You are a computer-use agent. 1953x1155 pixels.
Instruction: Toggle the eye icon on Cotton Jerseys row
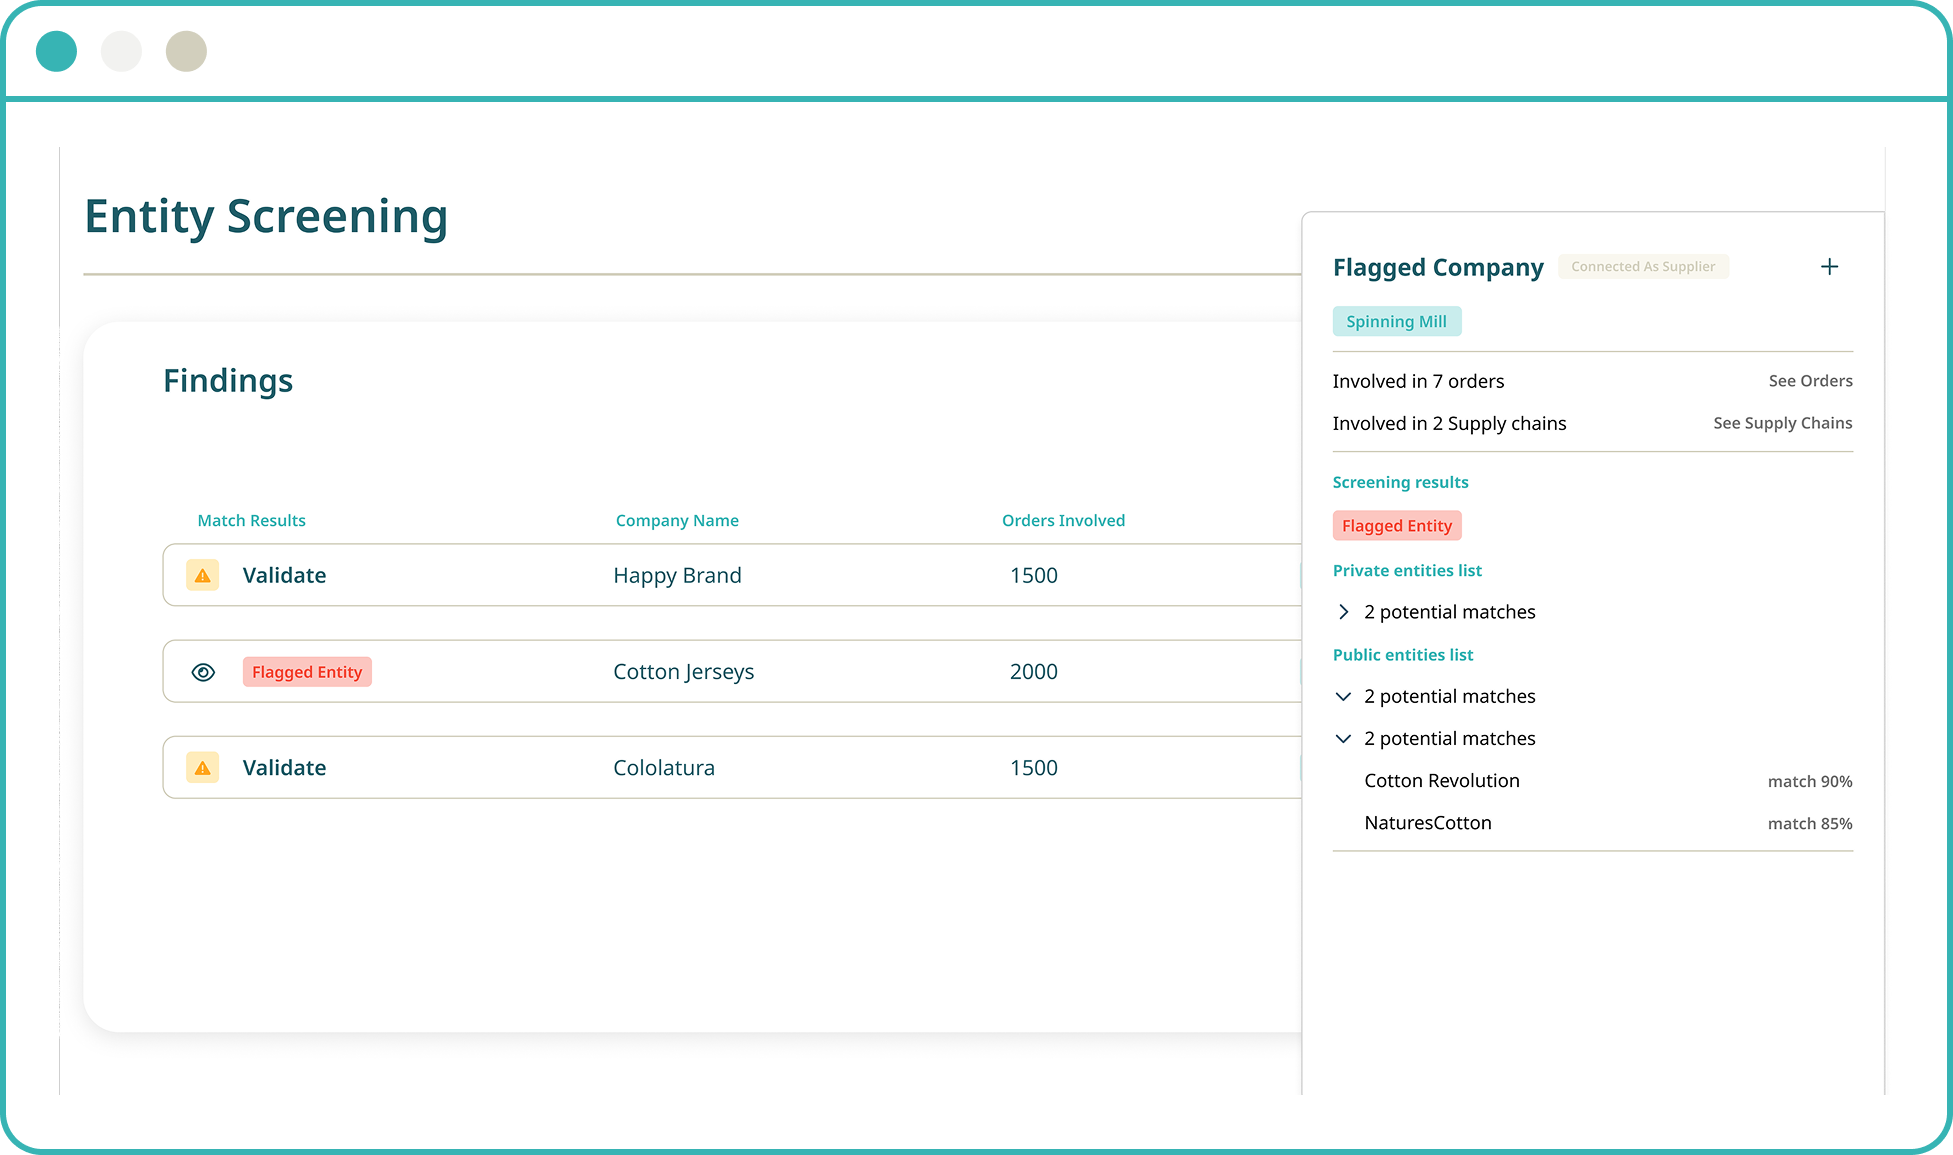[203, 672]
